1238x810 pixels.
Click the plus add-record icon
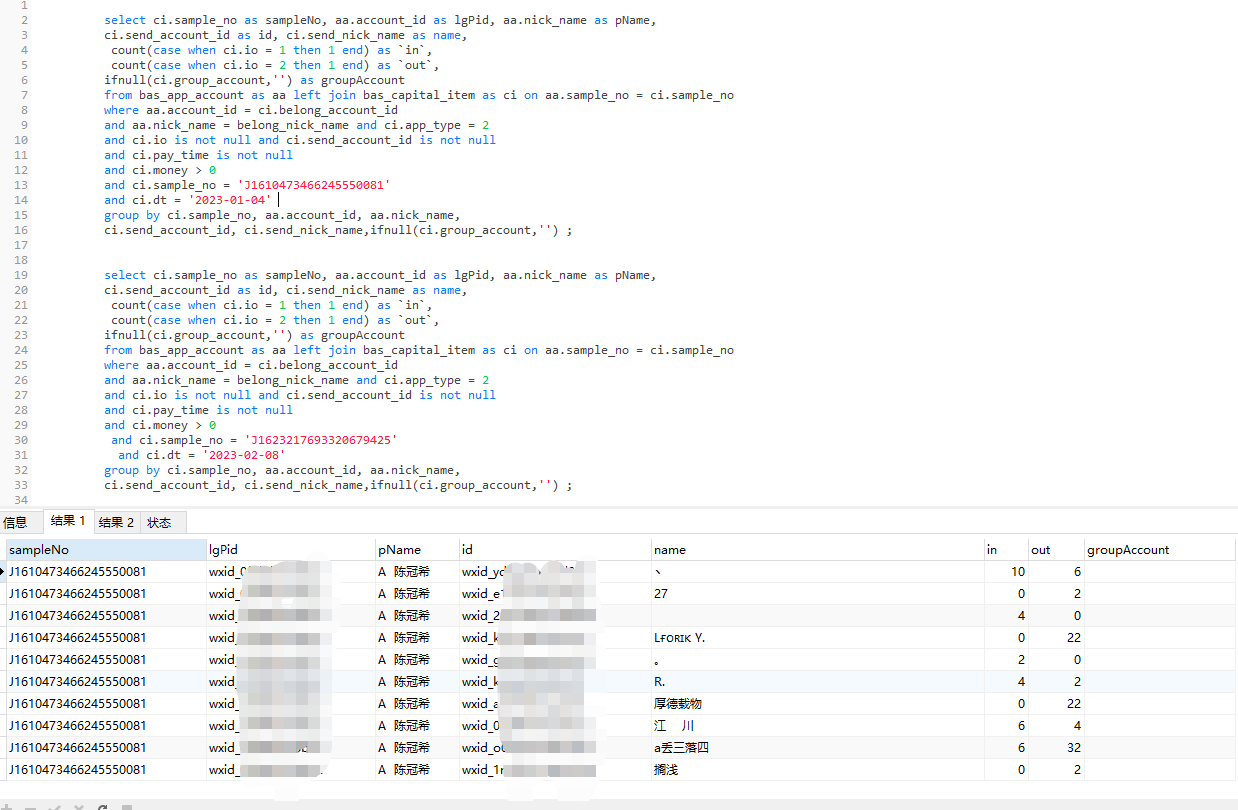(8, 806)
